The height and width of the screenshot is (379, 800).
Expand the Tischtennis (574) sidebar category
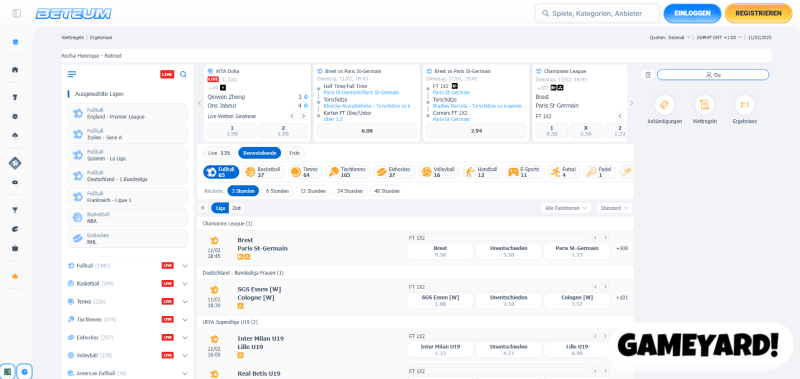tap(185, 319)
